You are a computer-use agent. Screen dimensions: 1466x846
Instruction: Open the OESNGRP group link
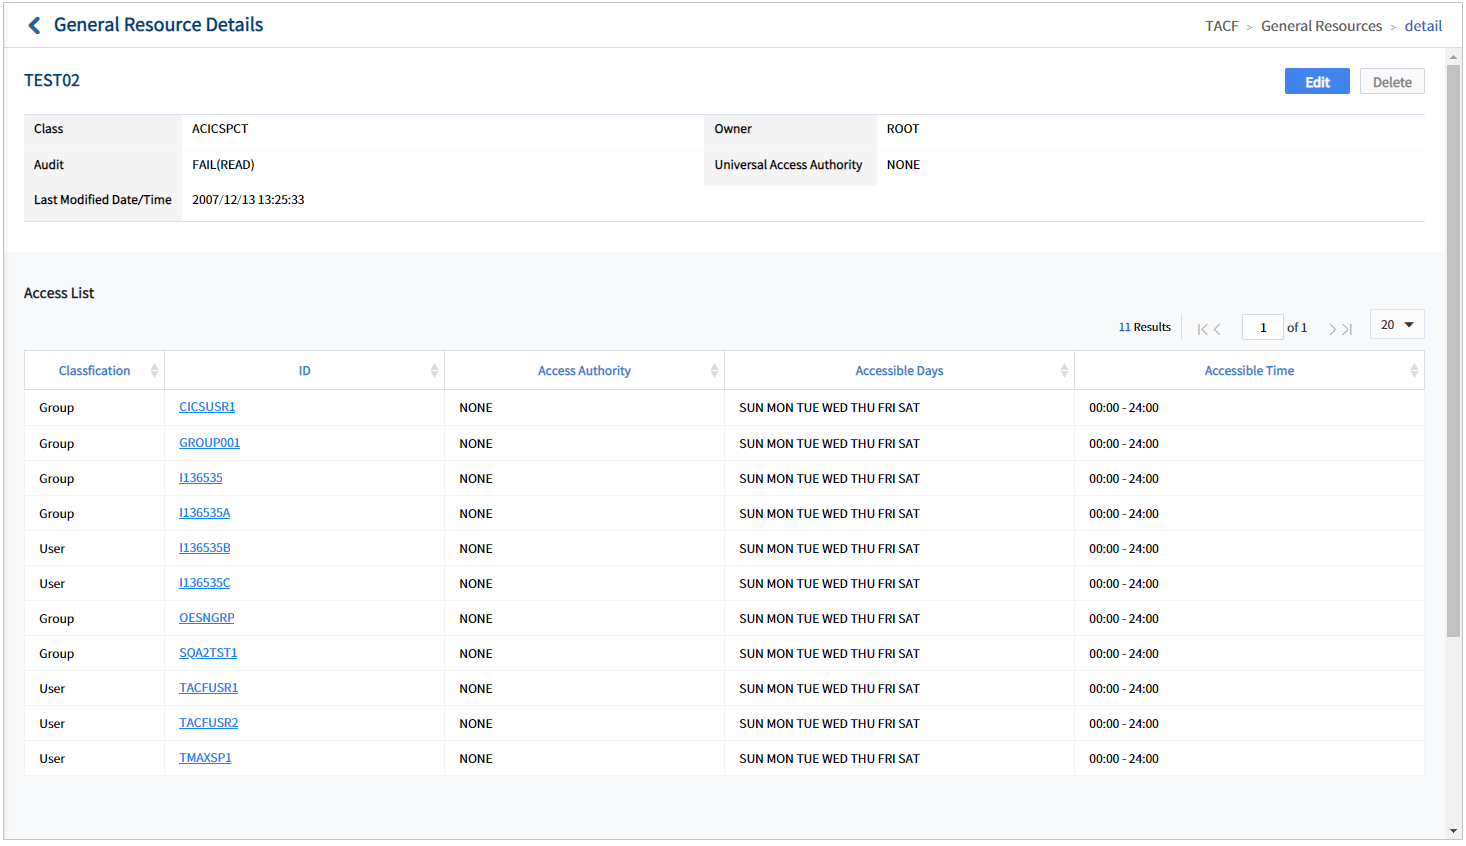[x=206, y=618]
